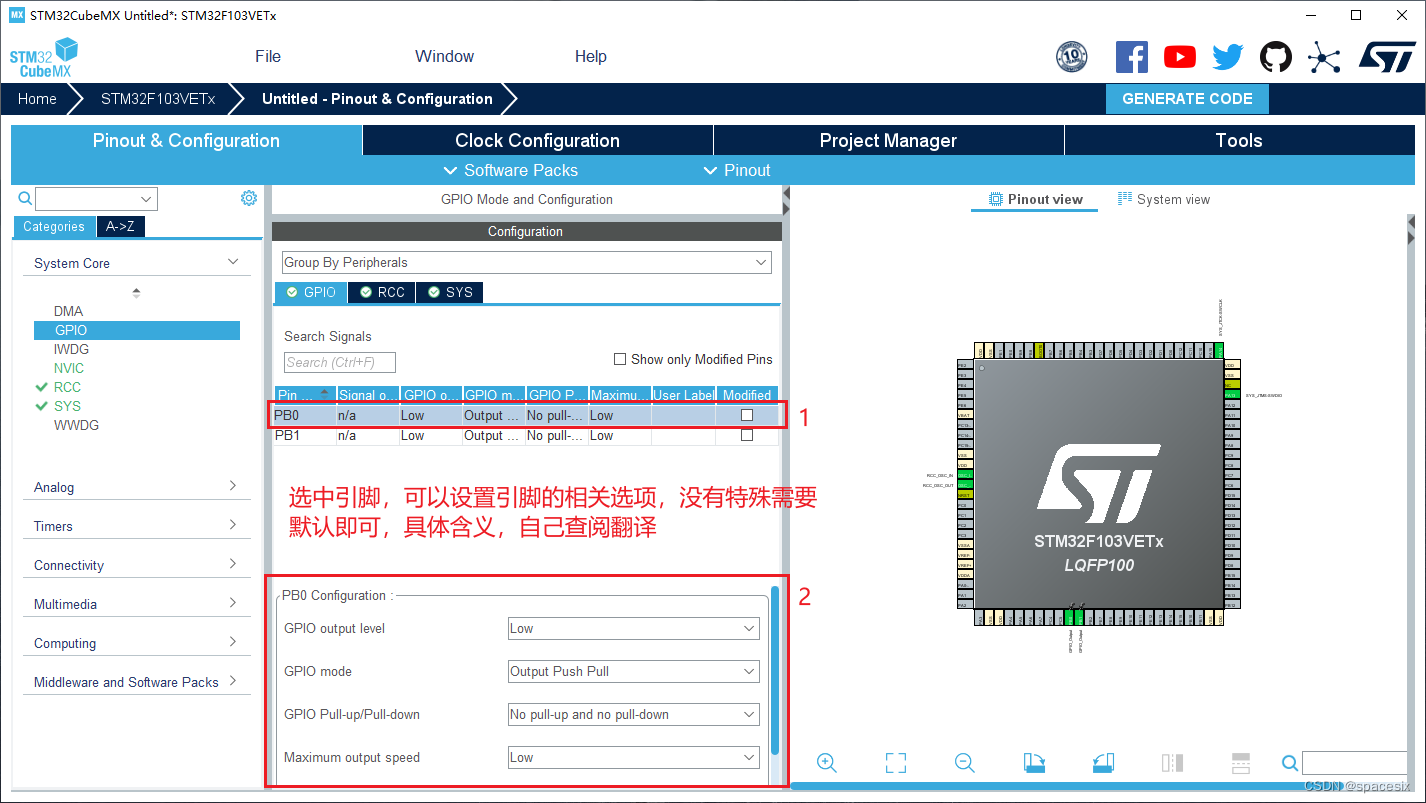Open the ST YouTube channel icon
This screenshot has width=1426, height=803.
1180,57
